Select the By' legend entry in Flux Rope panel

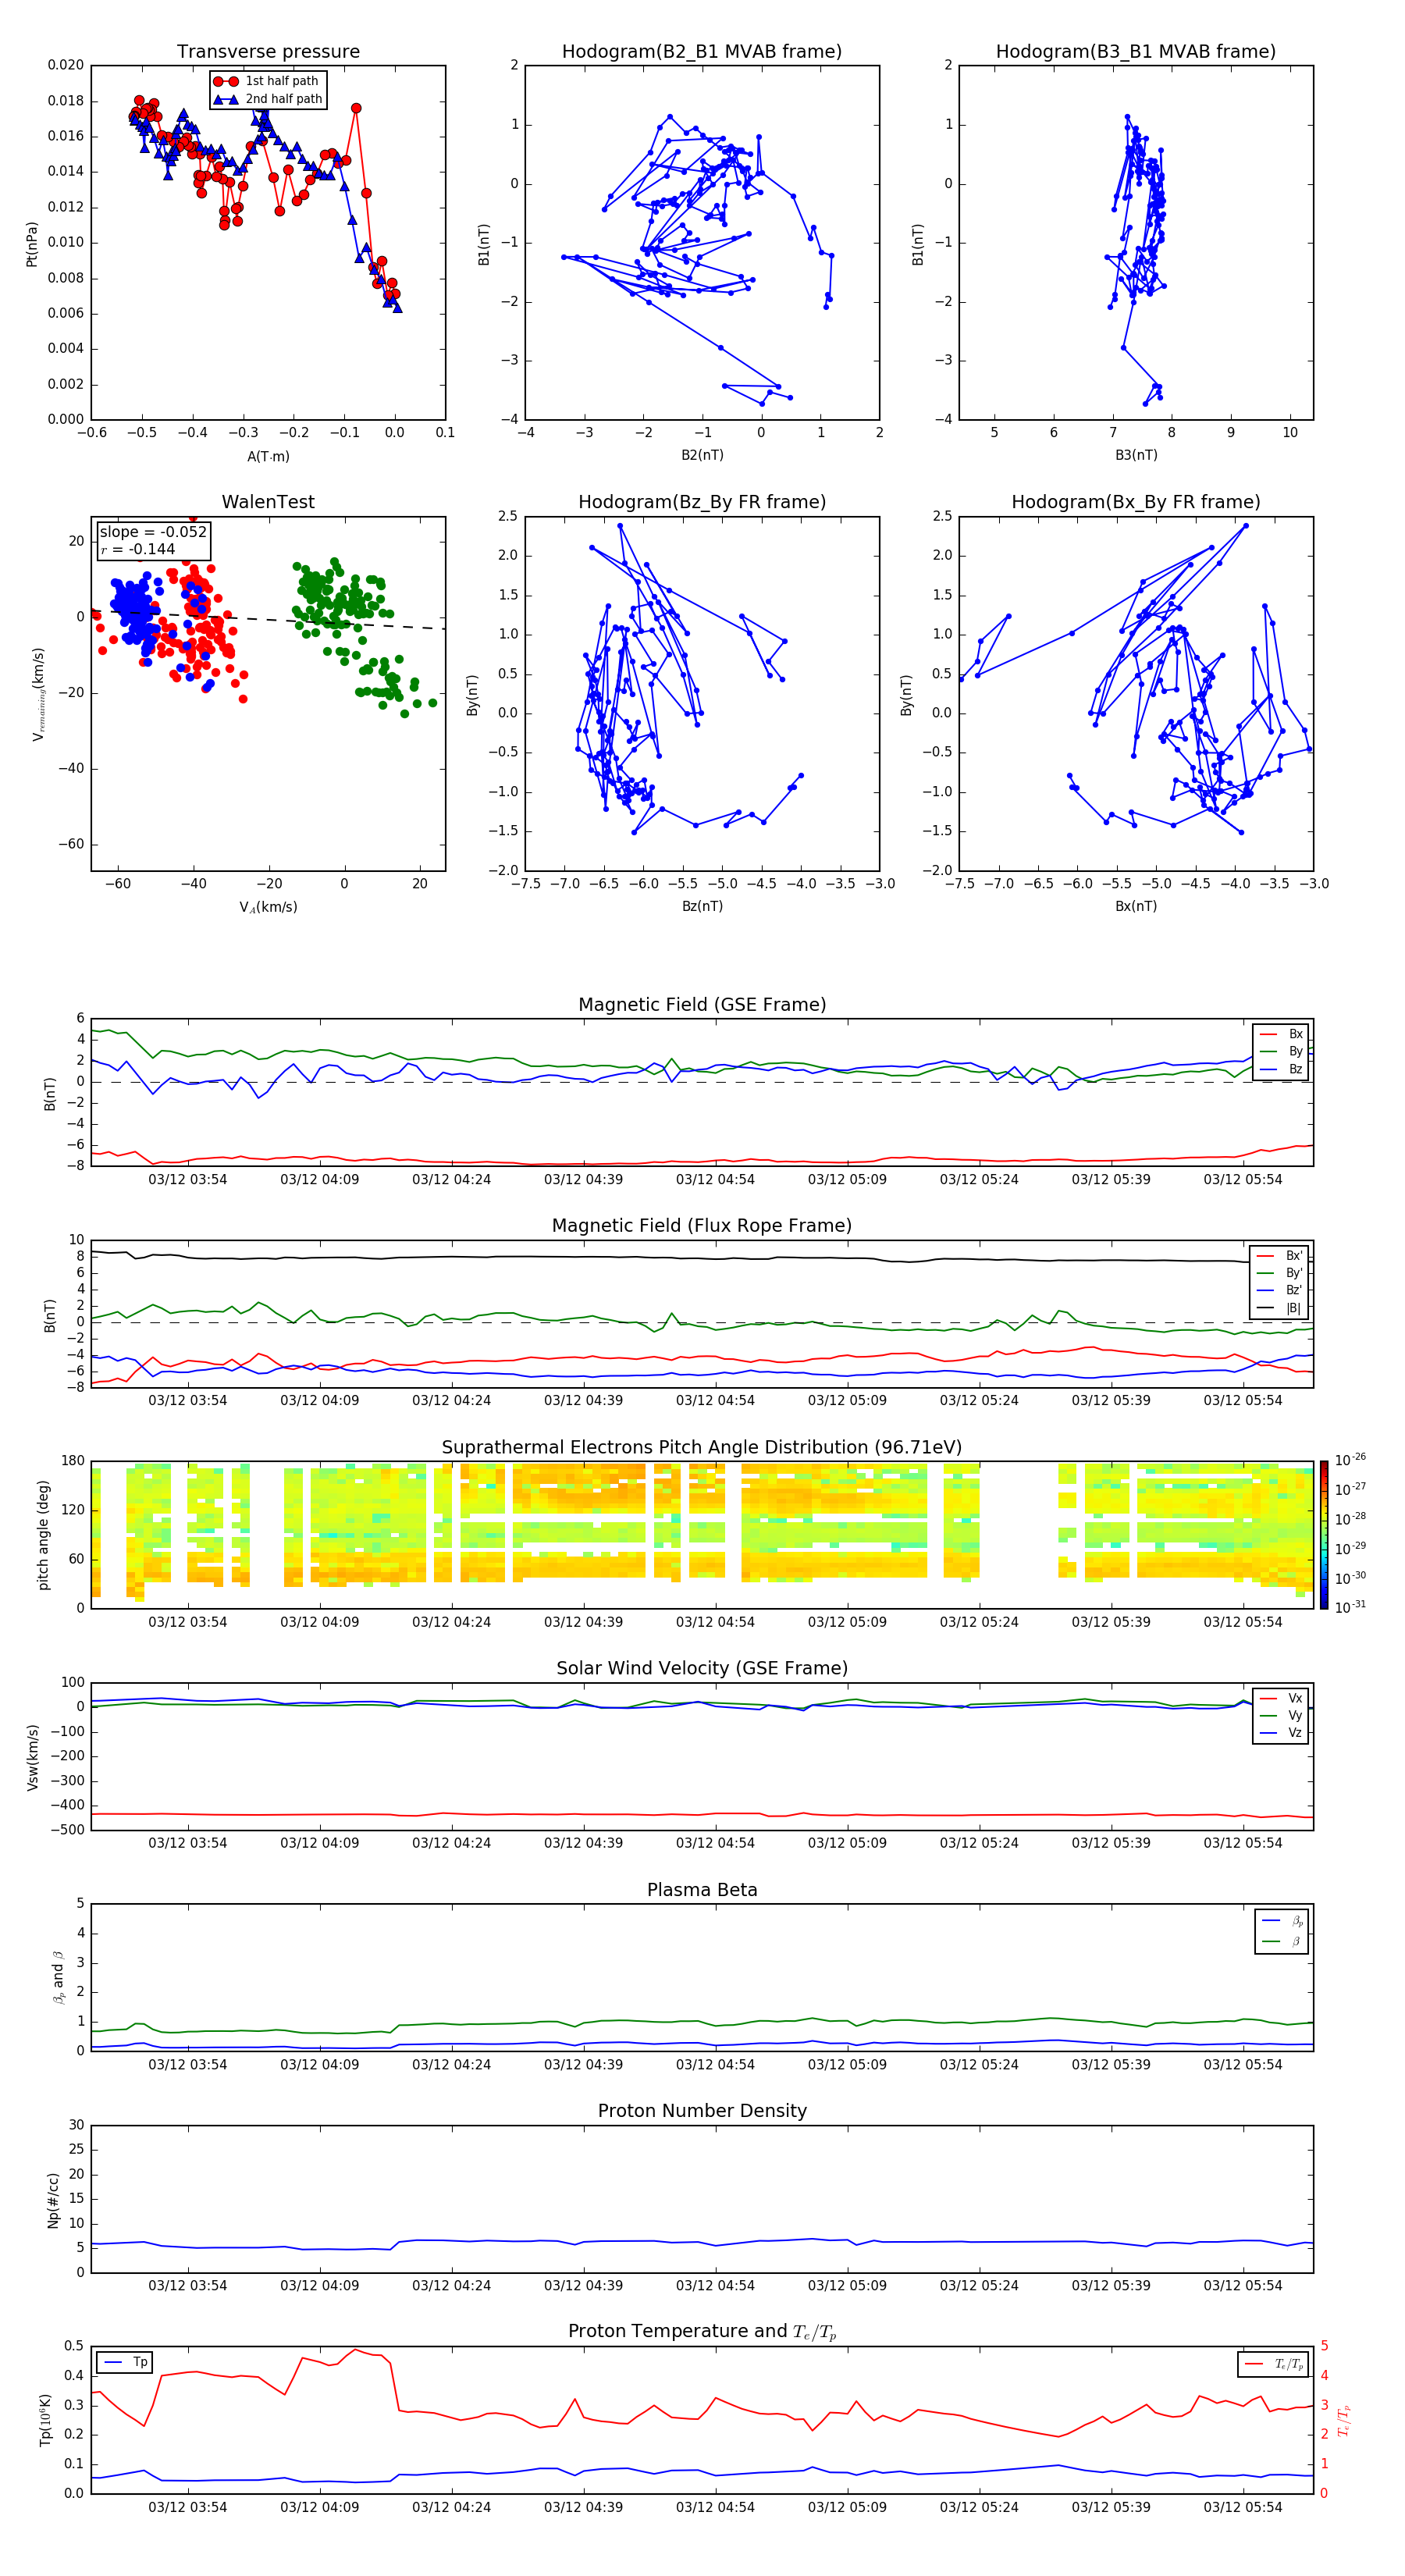click(x=1280, y=1273)
